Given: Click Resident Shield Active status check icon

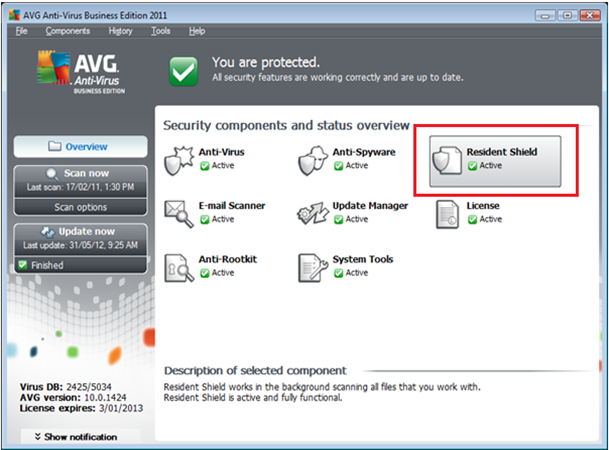Looking at the screenshot, I should click(x=472, y=166).
